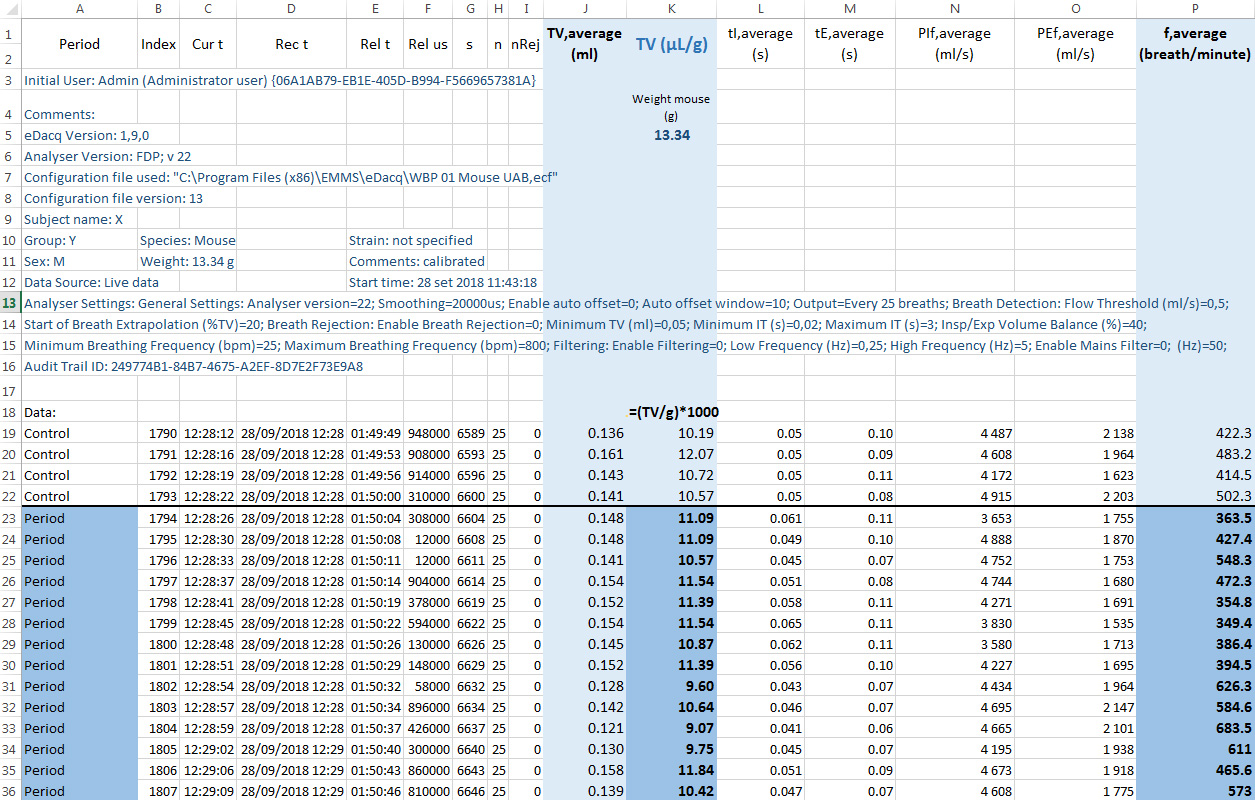This screenshot has width=1255, height=800.
Task: Click the "Audit Trail ID" cell
Action: point(193,366)
